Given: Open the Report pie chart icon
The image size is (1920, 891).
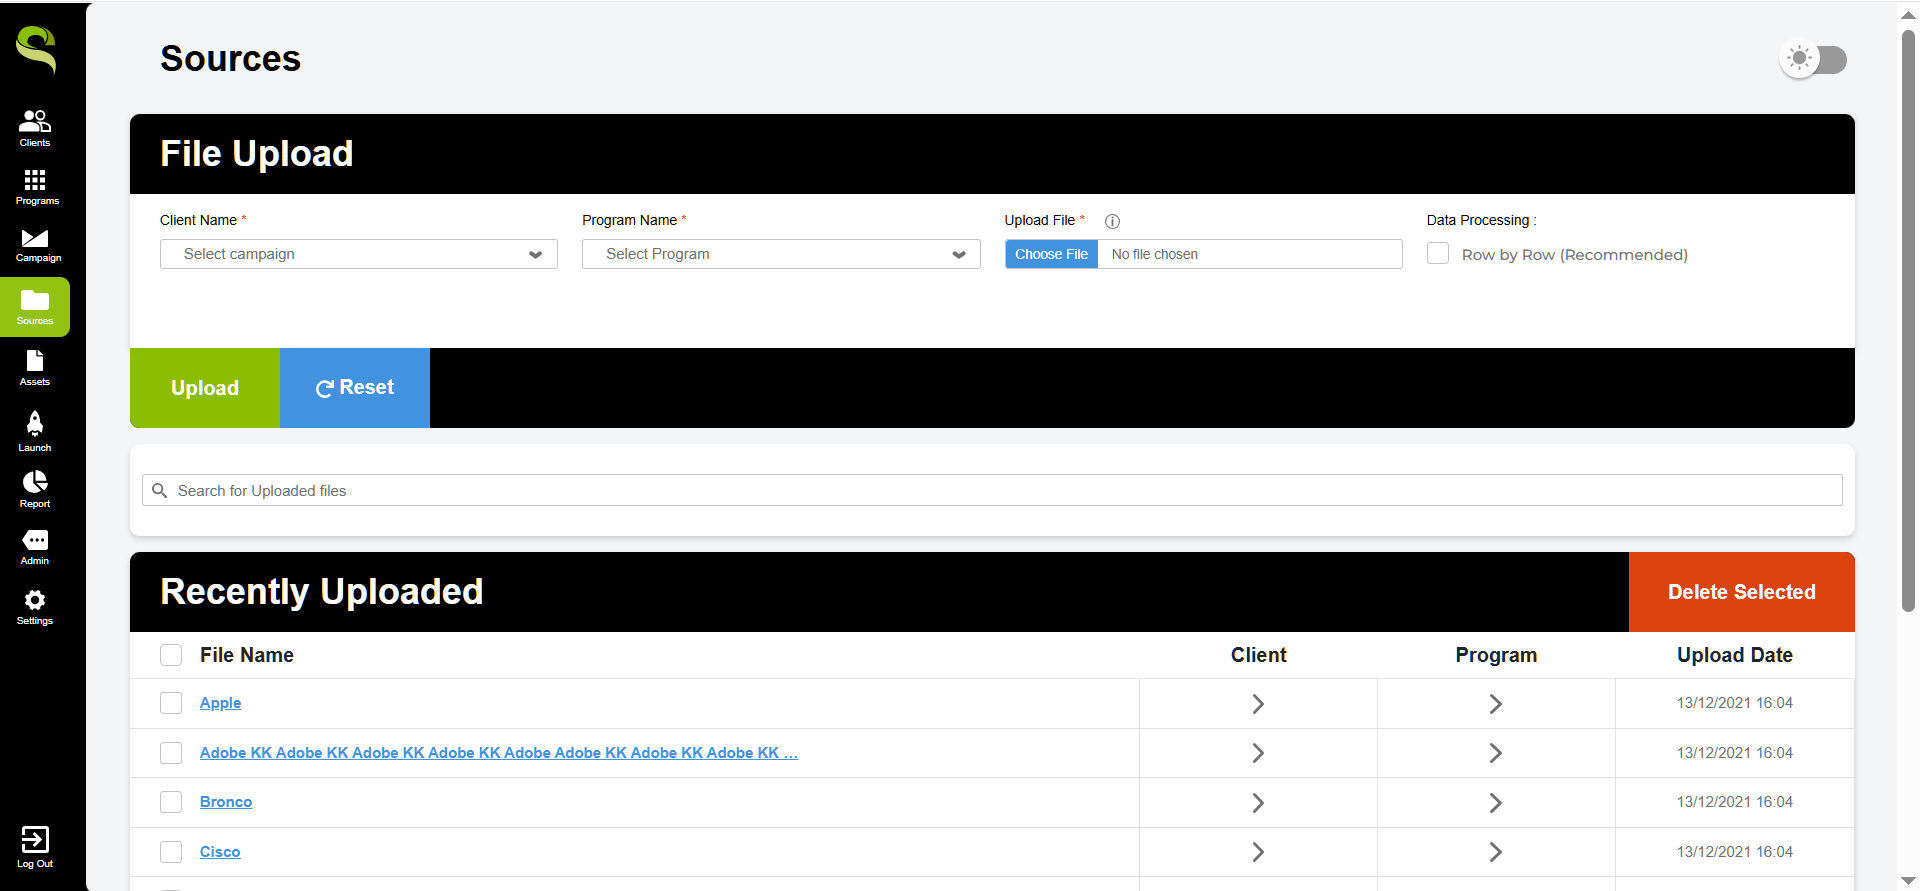Looking at the screenshot, I should [35, 489].
